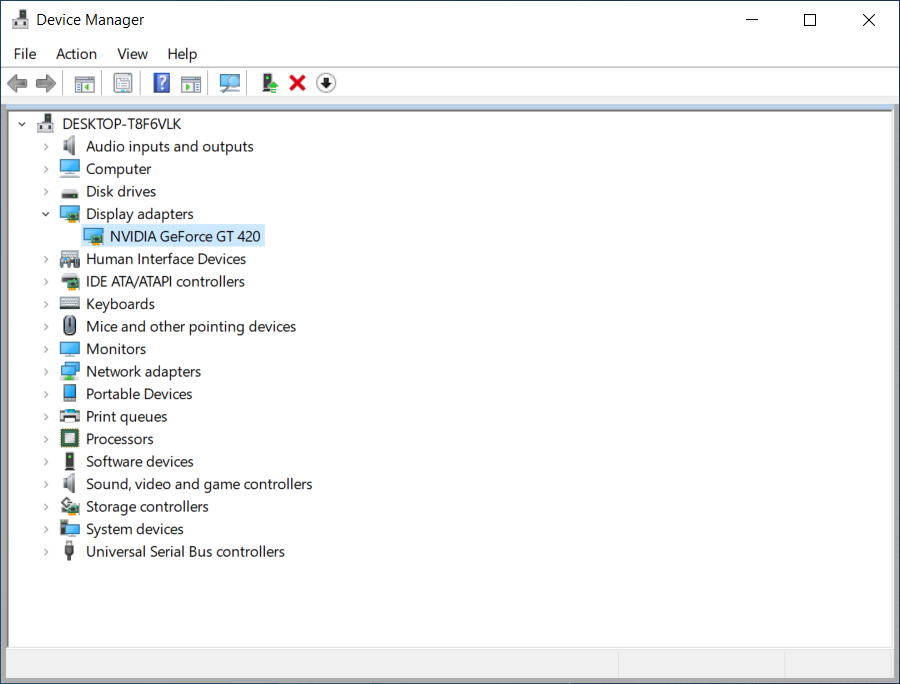Expand Human Interface Devices
Image resolution: width=900 pixels, height=684 pixels.
pos(46,259)
